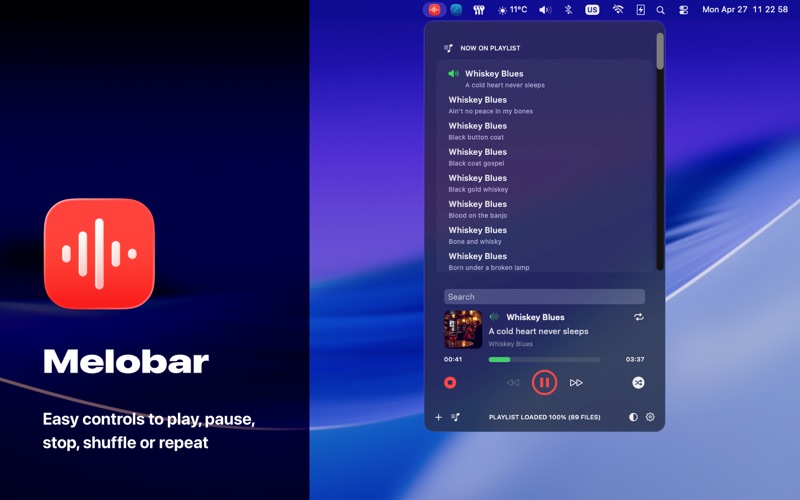Open Control Center icon
The image size is (800, 500).
click(x=684, y=10)
